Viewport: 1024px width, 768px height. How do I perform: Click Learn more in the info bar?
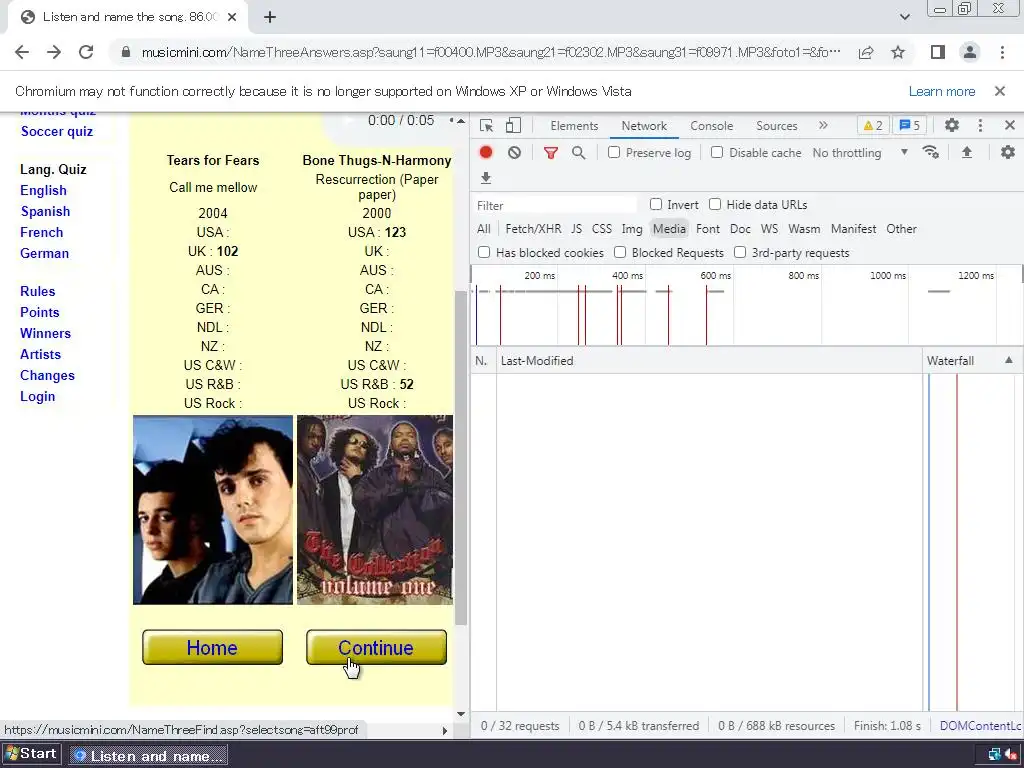click(x=942, y=91)
